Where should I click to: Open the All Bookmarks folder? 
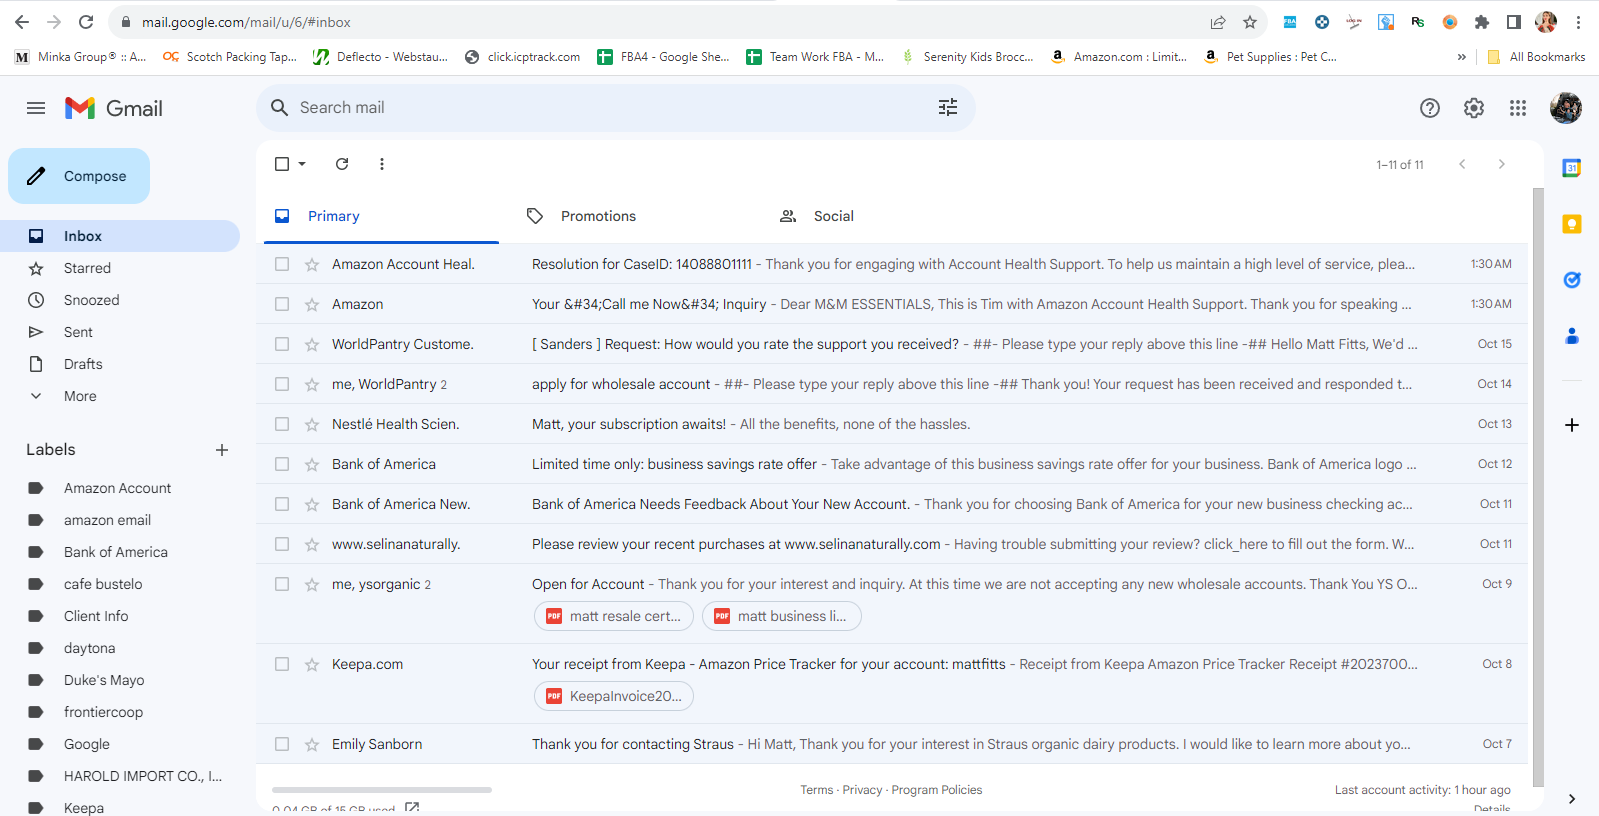1536,57
